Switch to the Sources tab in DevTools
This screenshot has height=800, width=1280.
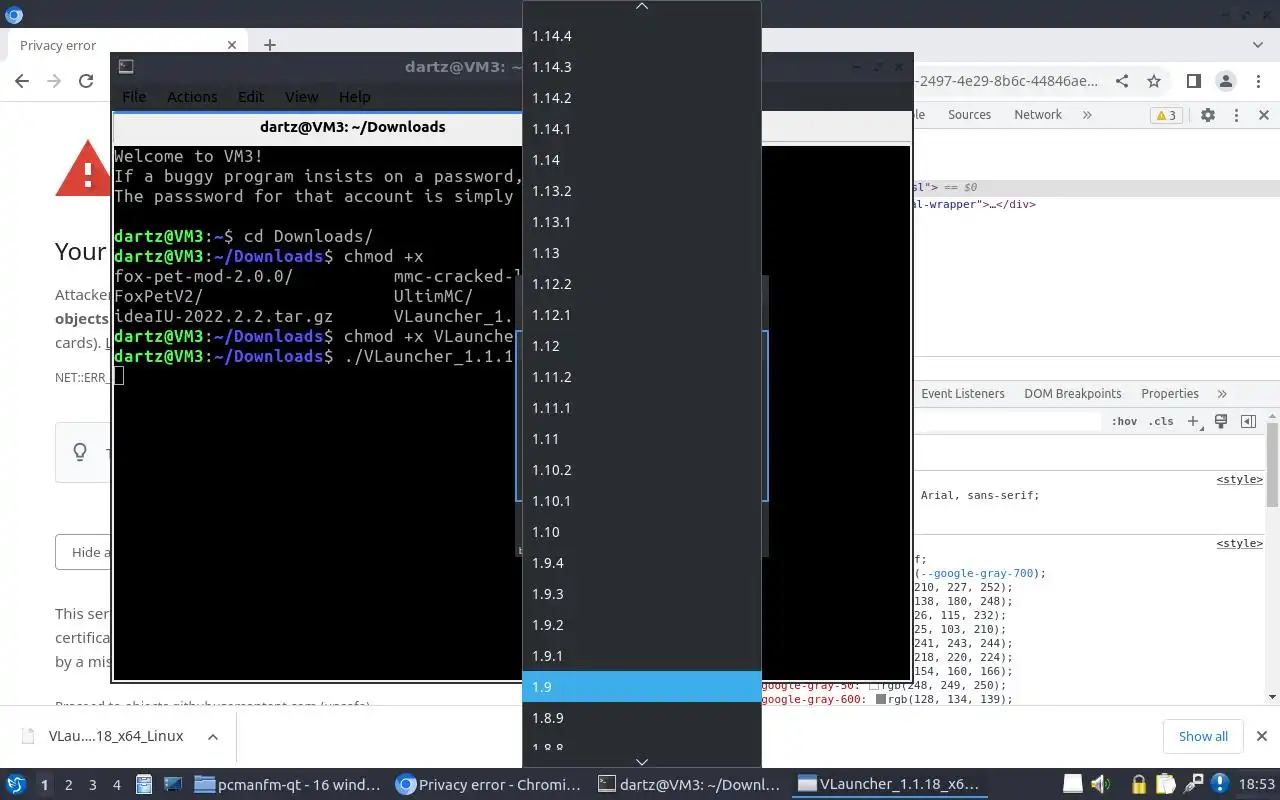point(969,115)
